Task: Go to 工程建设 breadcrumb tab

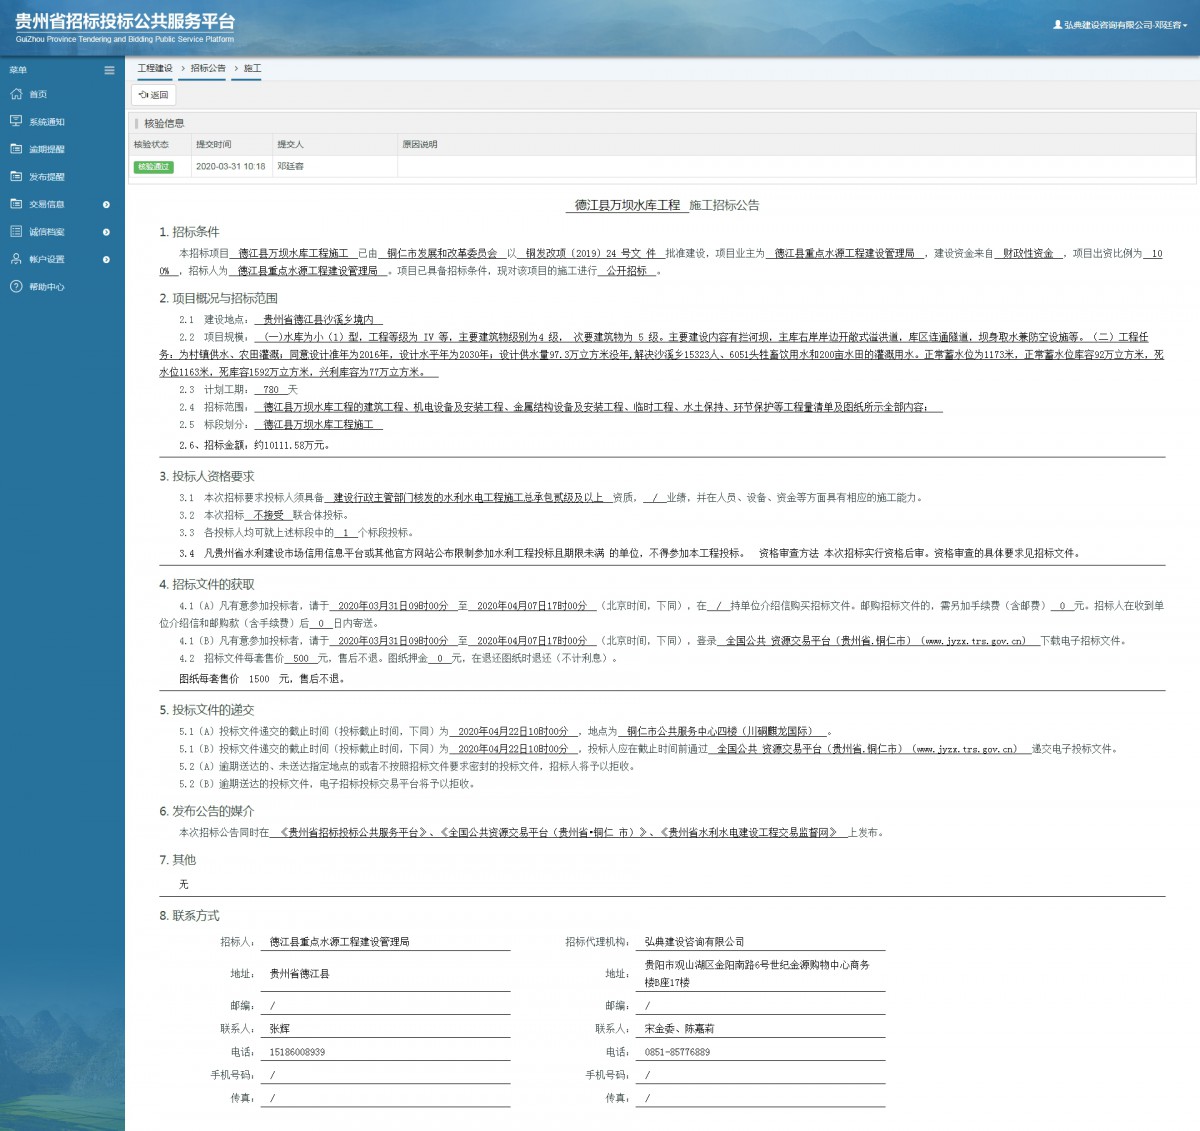Action: click(x=155, y=69)
